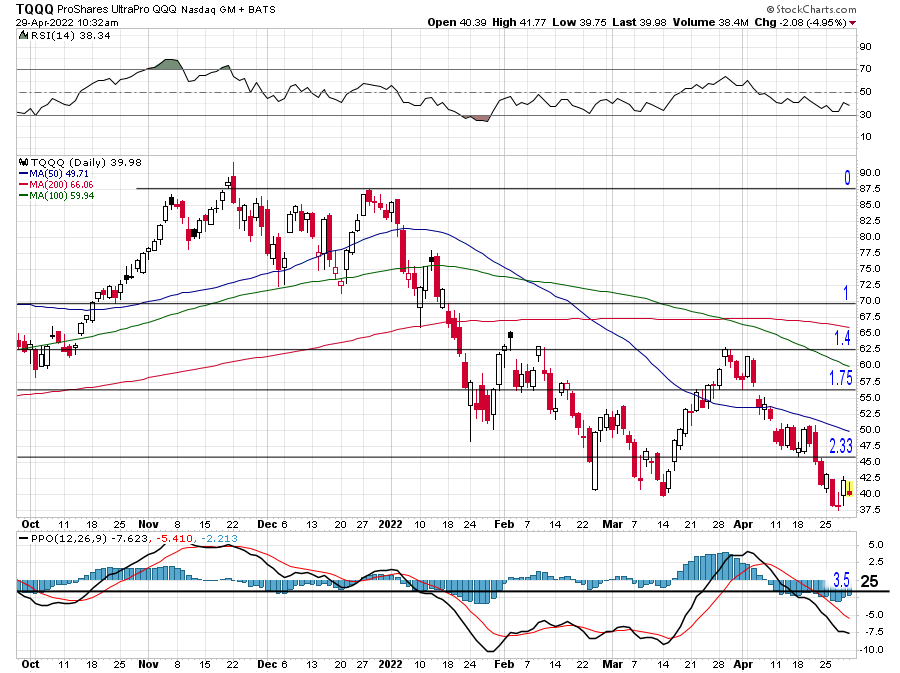
Task: Click the PPO(12,26,9) -7.623 label
Action: point(84,539)
